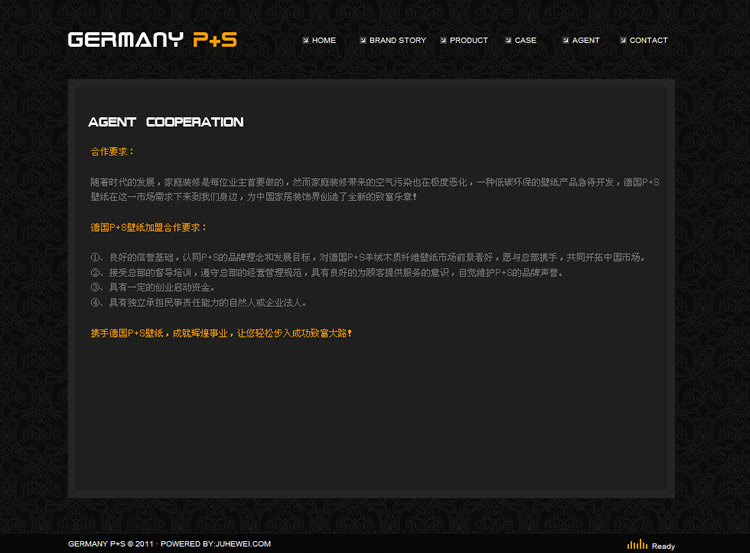Click the arrow icon beside PRODUCT
The height and width of the screenshot is (553, 750).
[x=444, y=41]
